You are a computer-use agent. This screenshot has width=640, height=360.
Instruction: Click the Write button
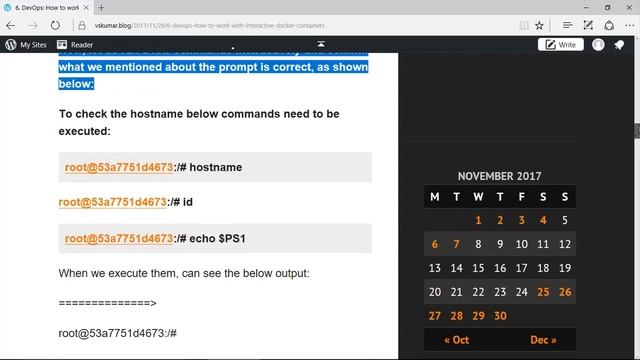(561, 44)
